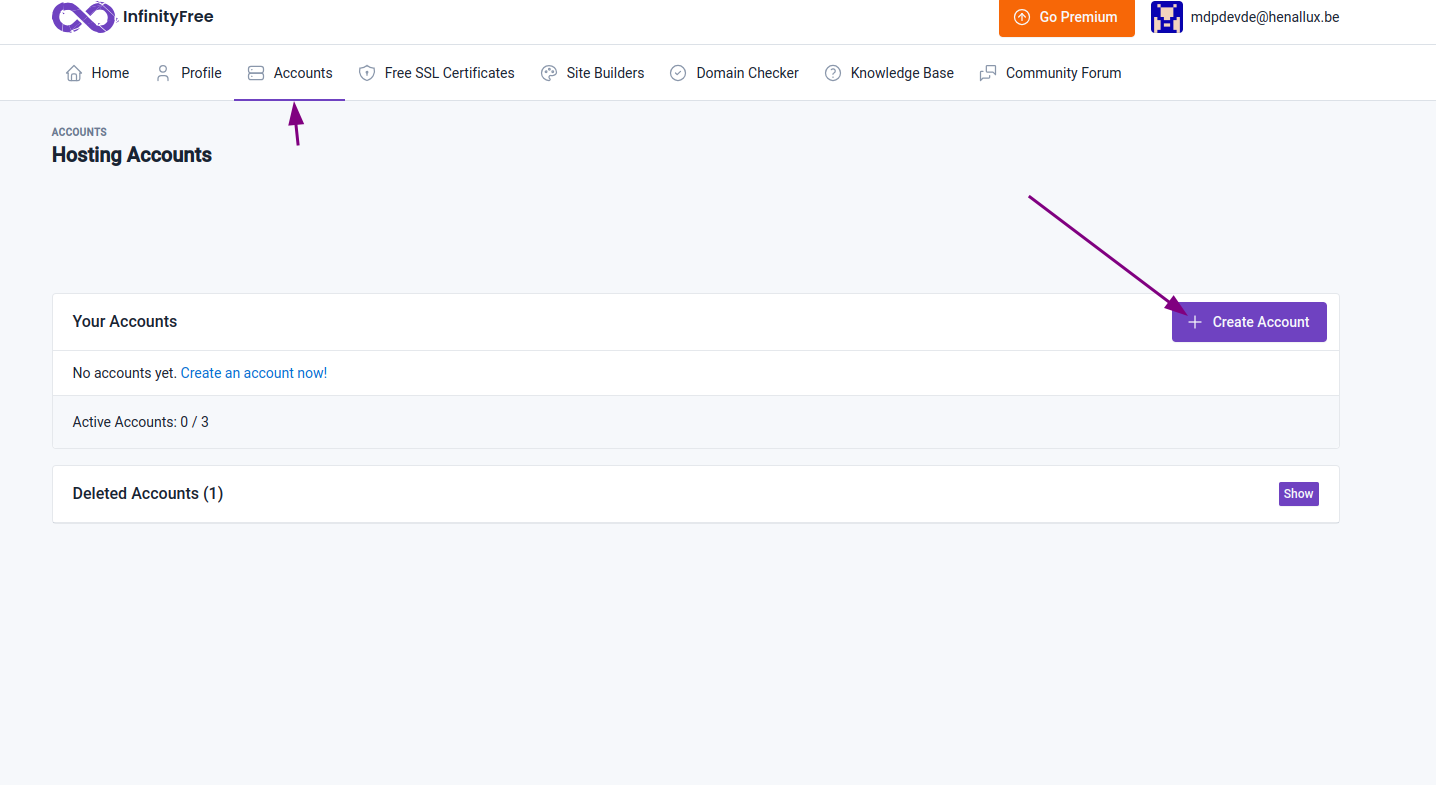Show the deleted accounts list
The width and height of the screenshot is (1436, 785).
pyautogui.click(x=1298, y=494)
